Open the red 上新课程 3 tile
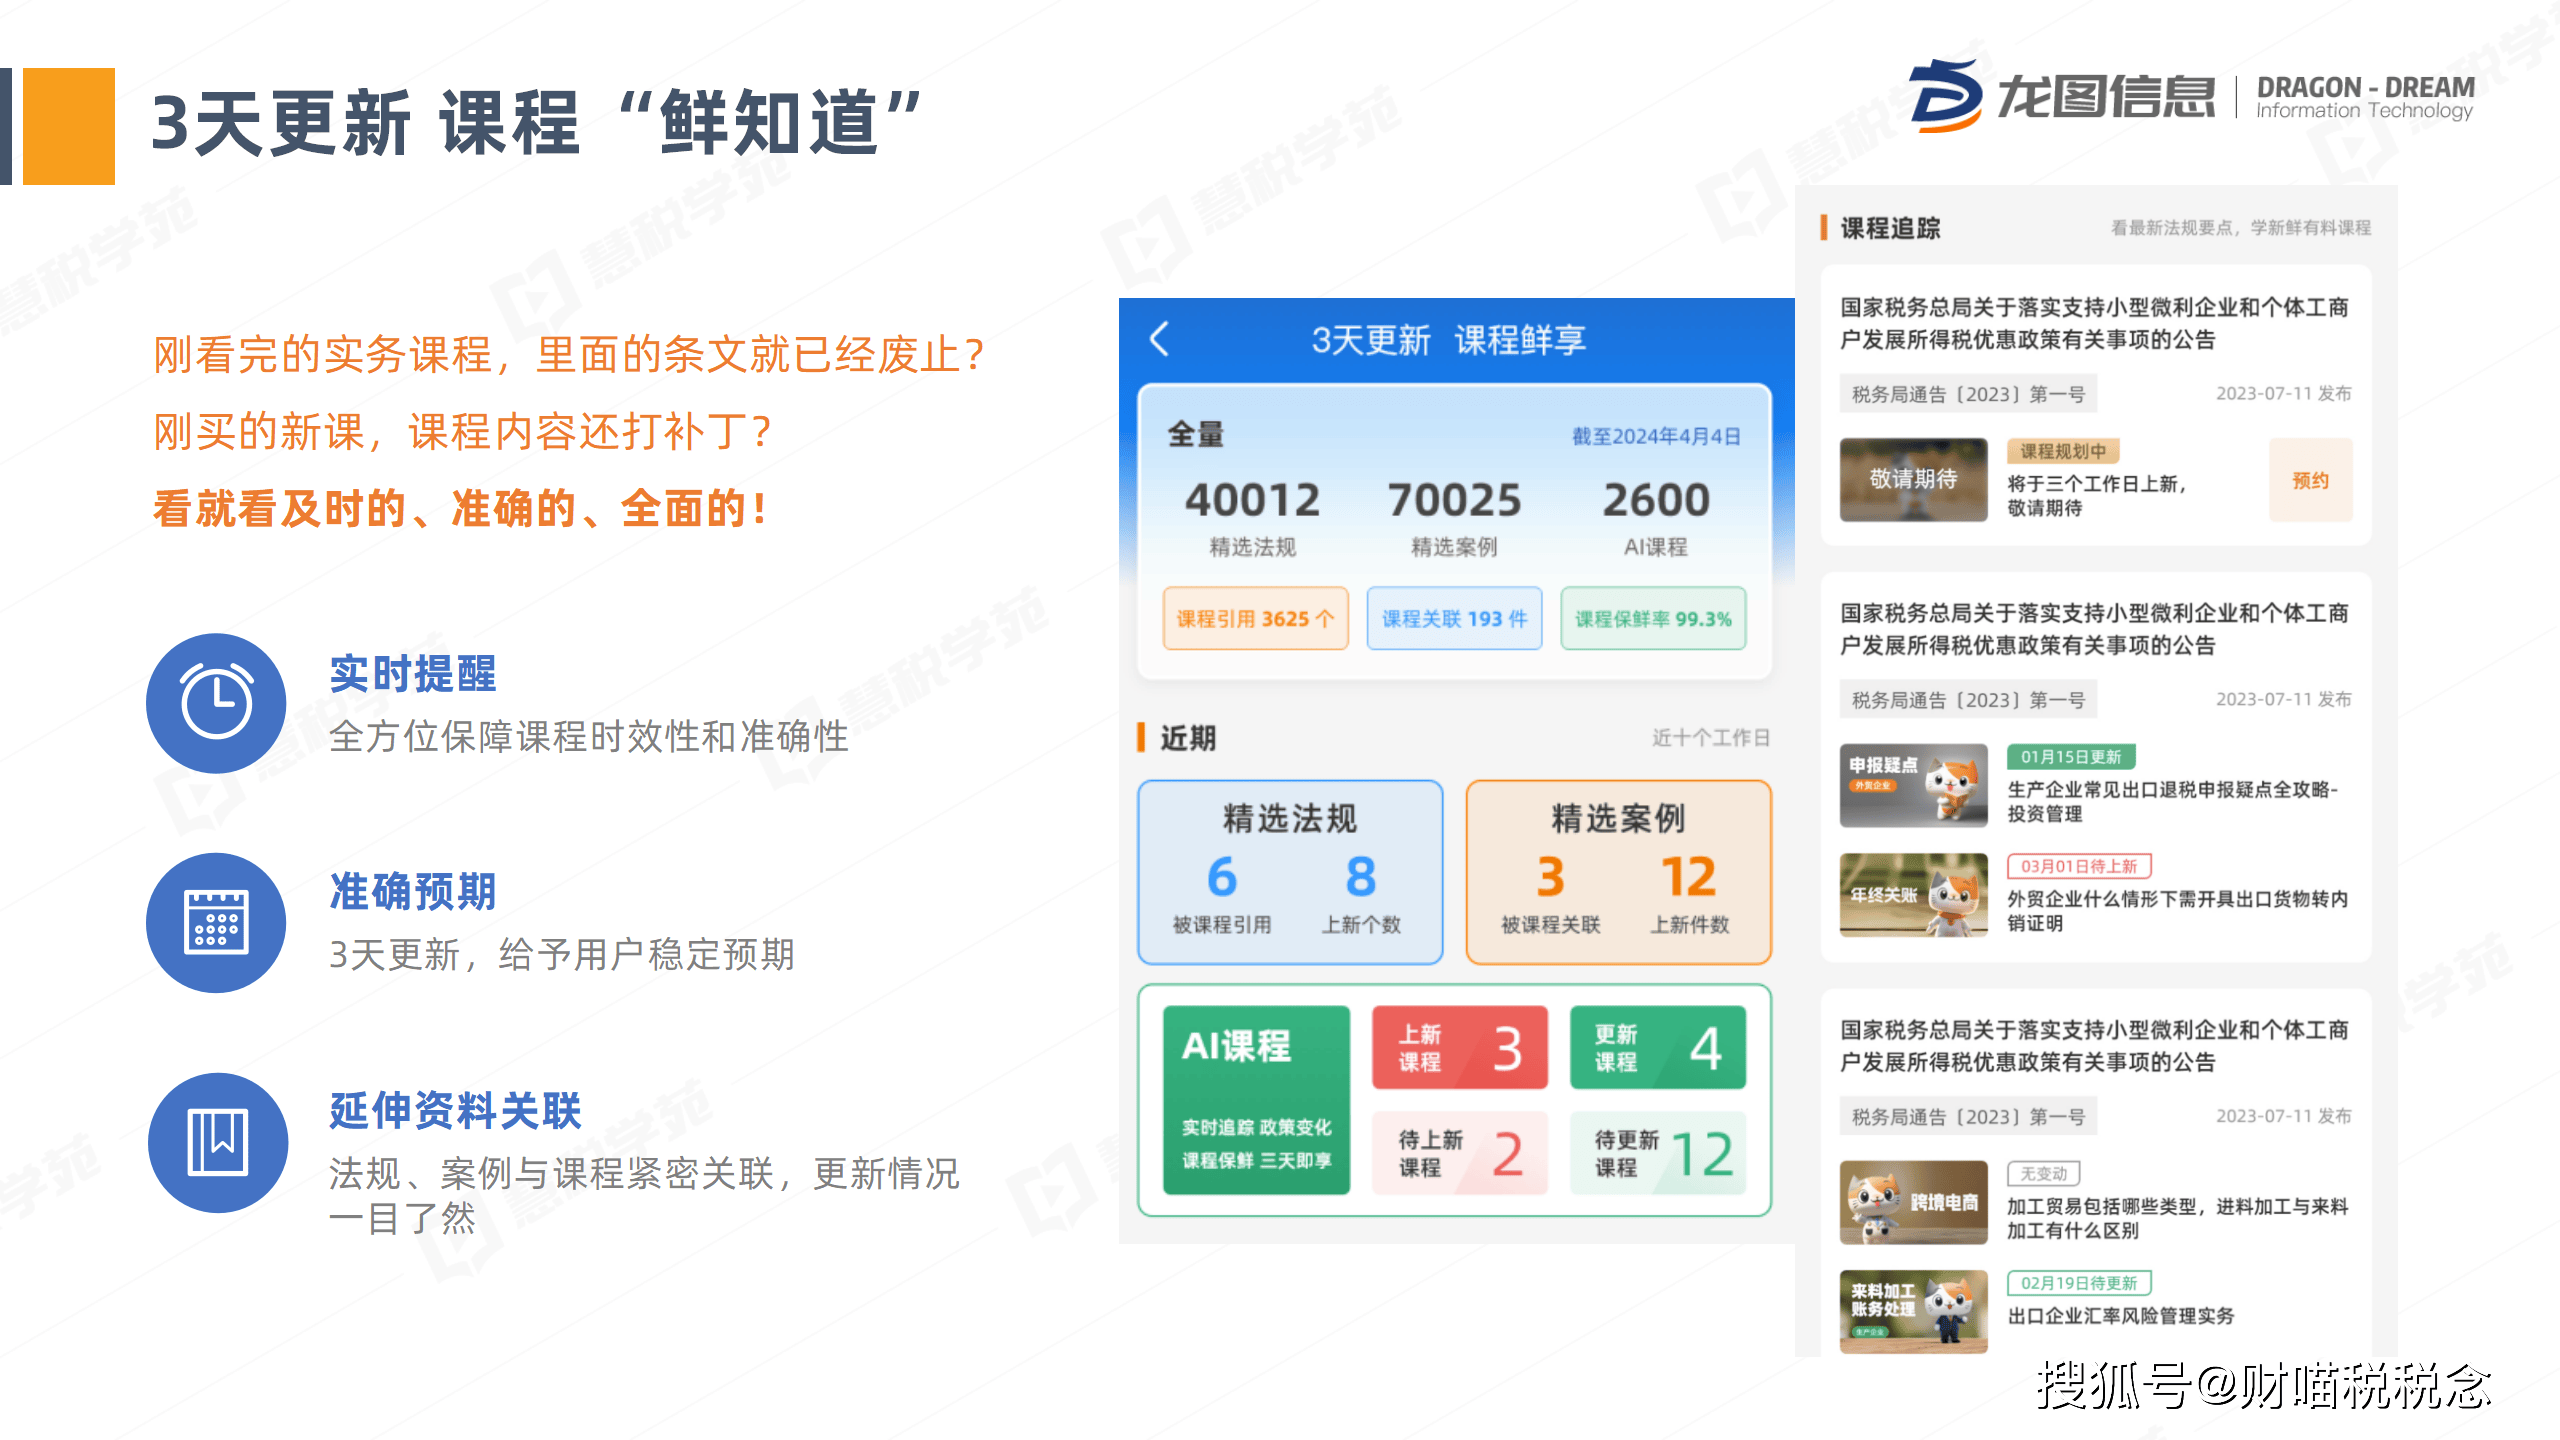This screenshot has height=1440, width=2560. pyautogui.click(x=1459, y=1048)
